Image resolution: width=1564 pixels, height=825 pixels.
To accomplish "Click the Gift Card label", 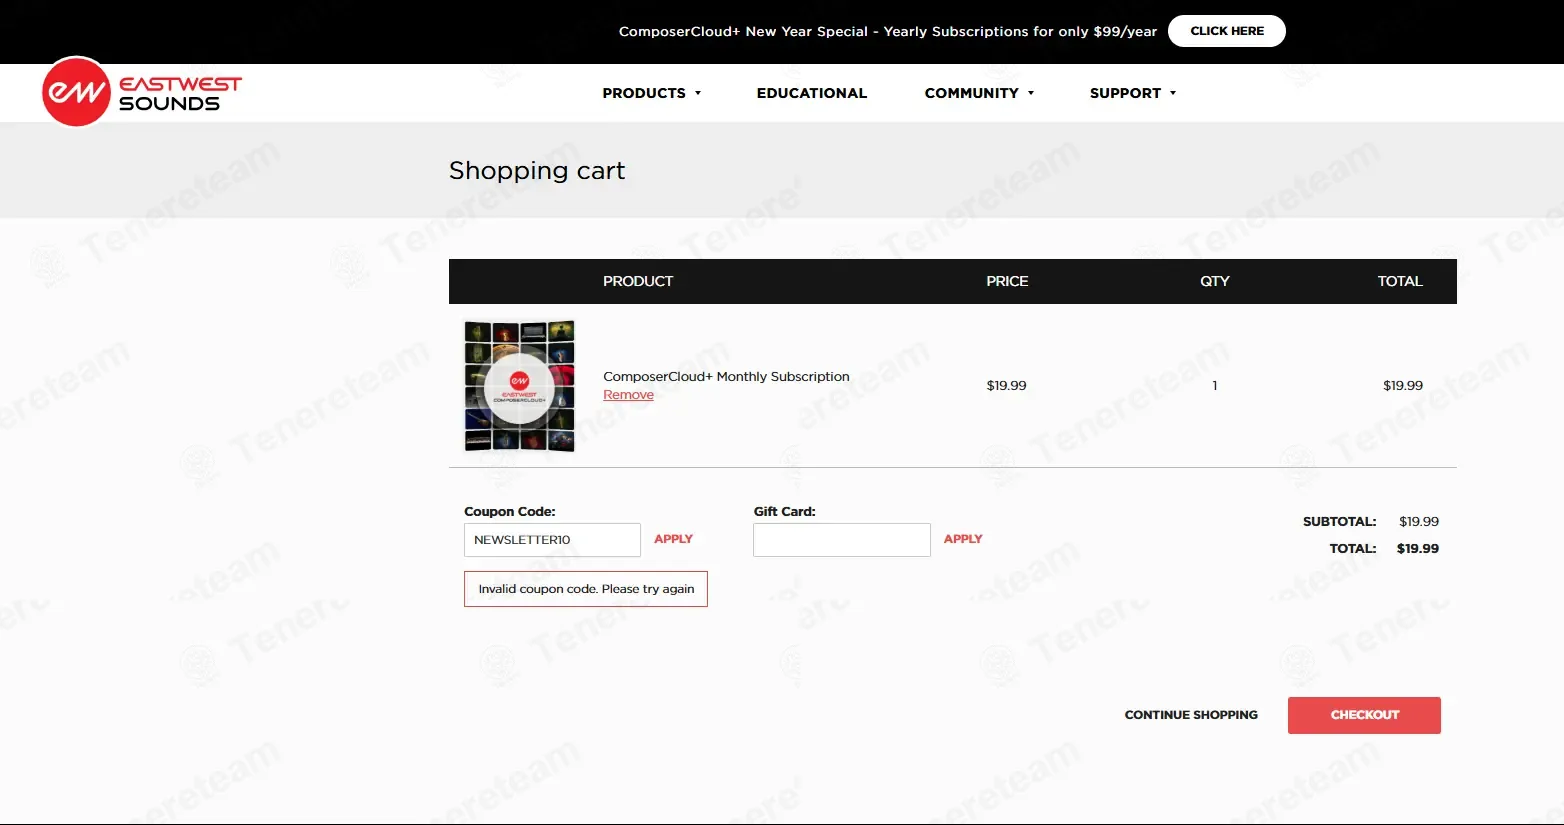I will 784,511.
